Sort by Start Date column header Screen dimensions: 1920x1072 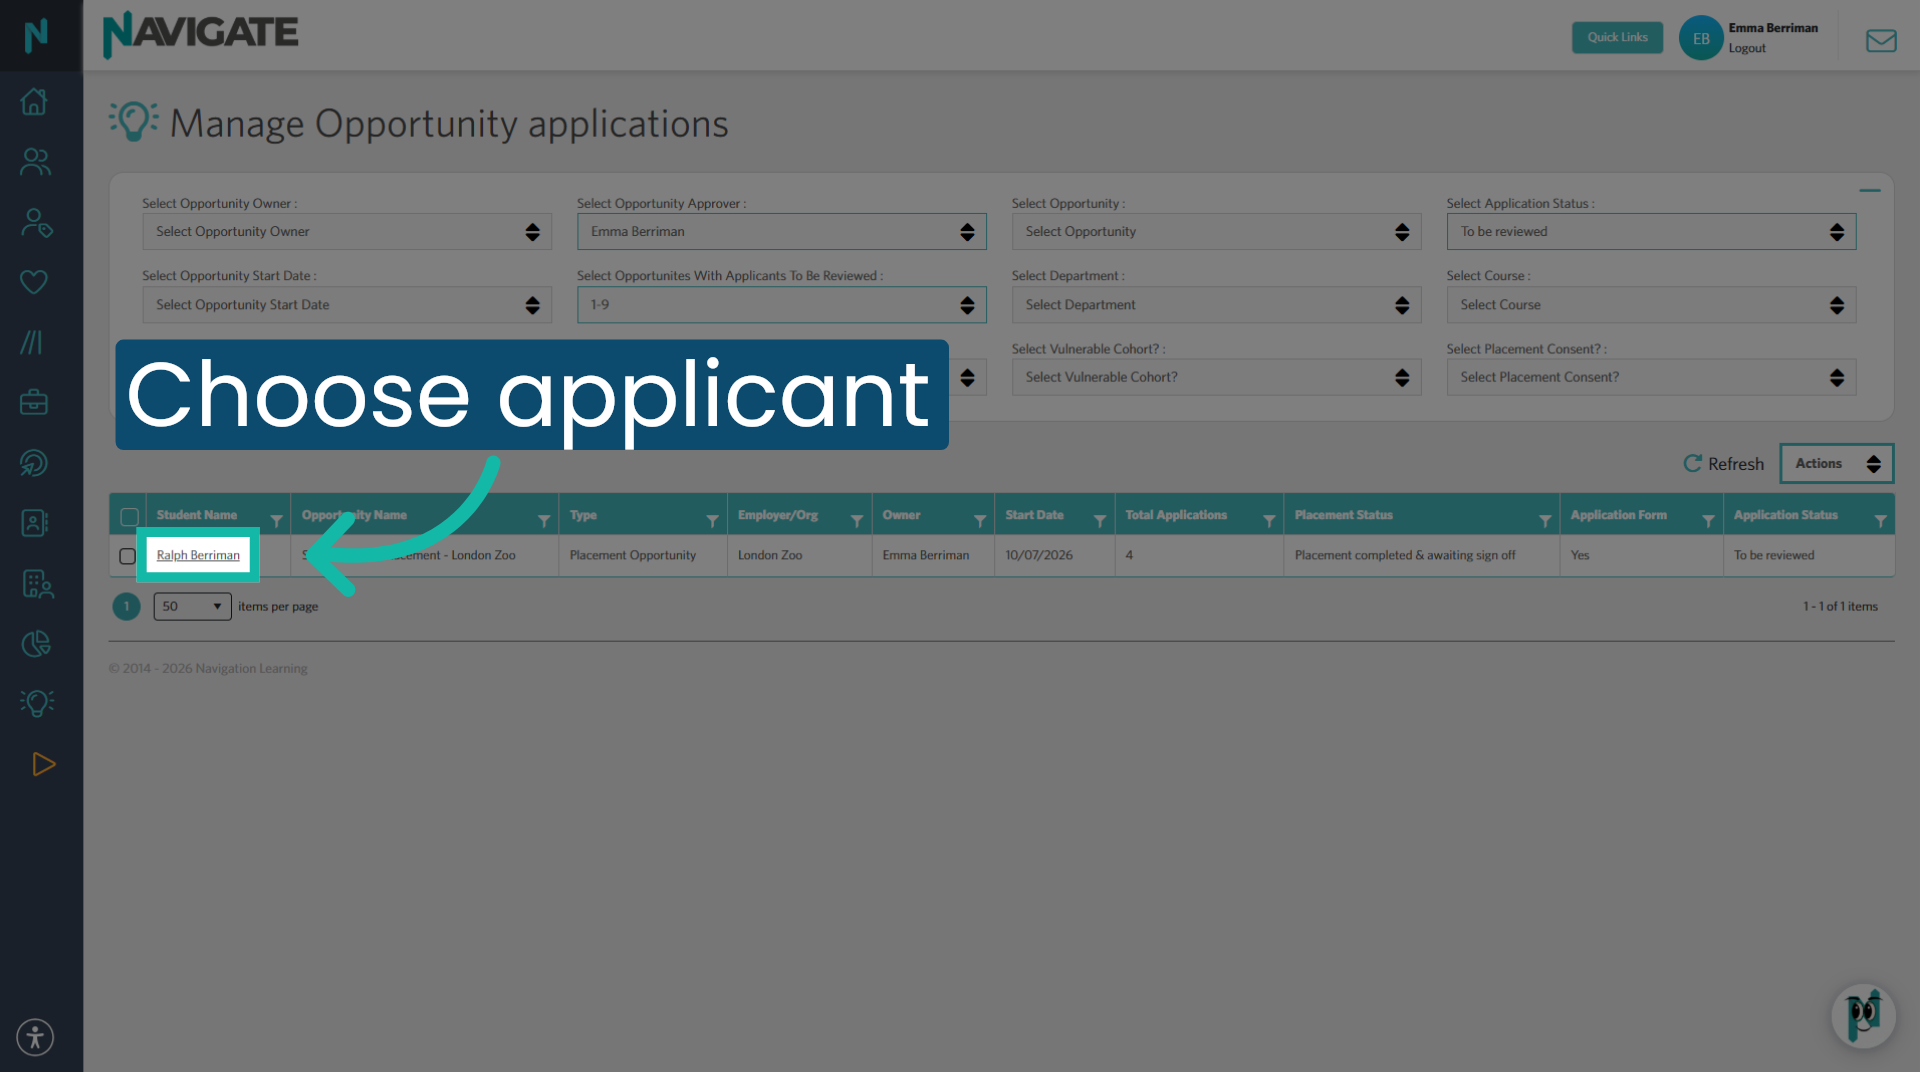pyautogui.click(x=1034, y=515)
